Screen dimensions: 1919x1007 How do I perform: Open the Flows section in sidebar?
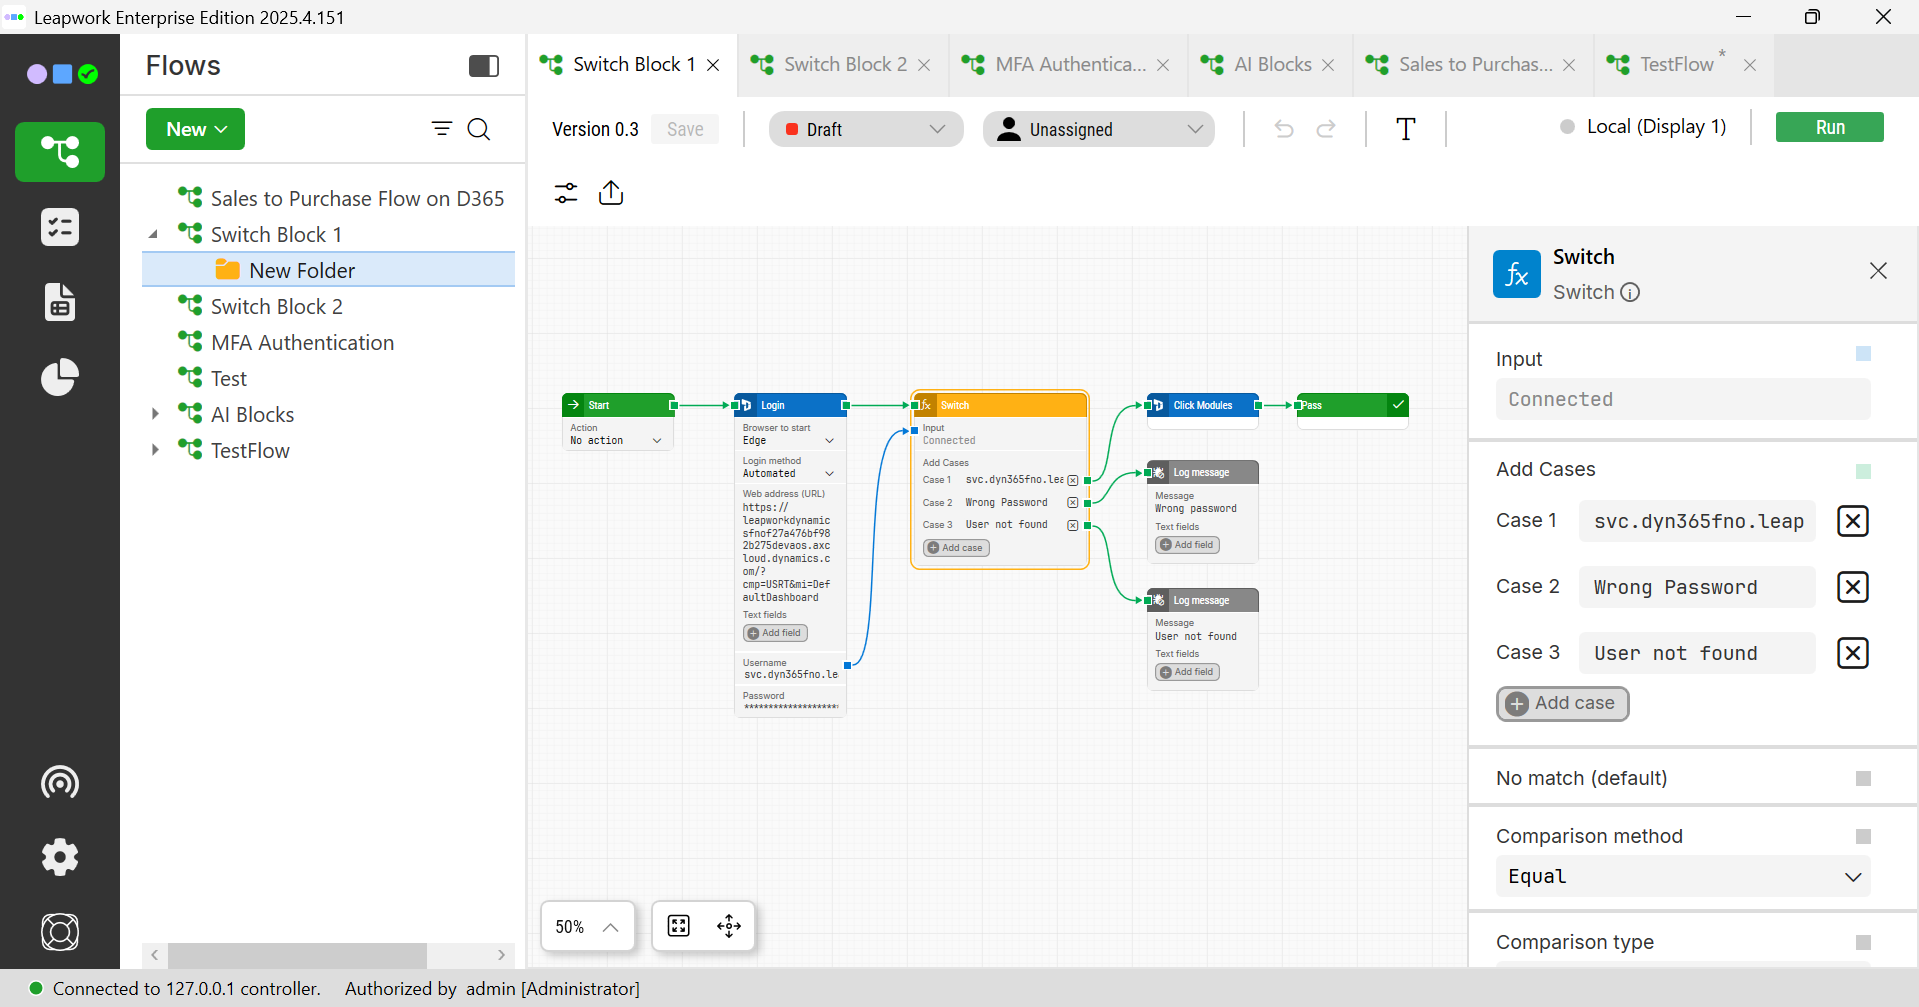pos(60,152)
